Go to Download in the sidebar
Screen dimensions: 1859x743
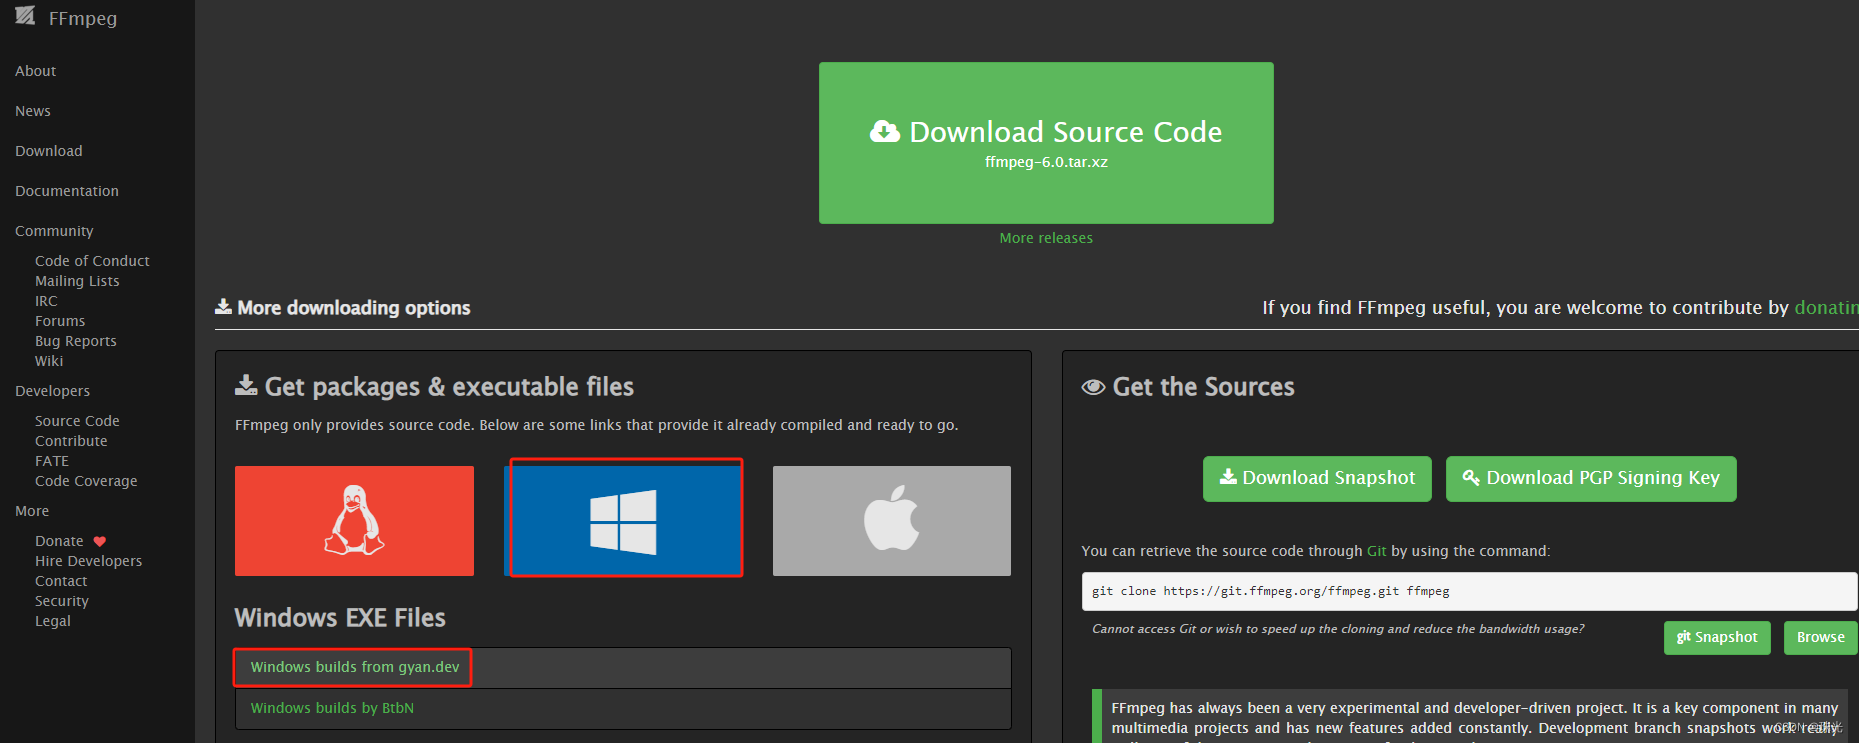tap(49, 151)
